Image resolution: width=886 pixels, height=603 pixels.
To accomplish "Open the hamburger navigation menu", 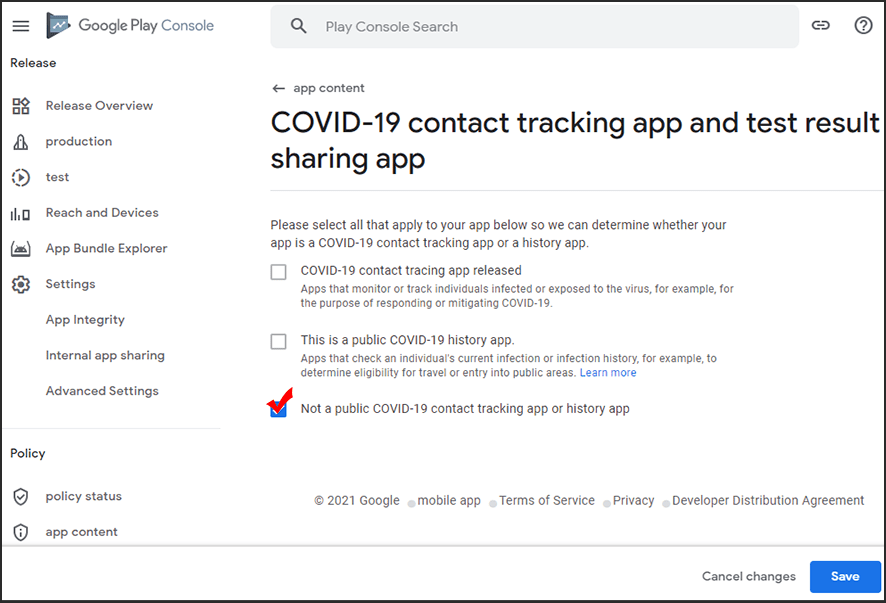I will [21, 26].
